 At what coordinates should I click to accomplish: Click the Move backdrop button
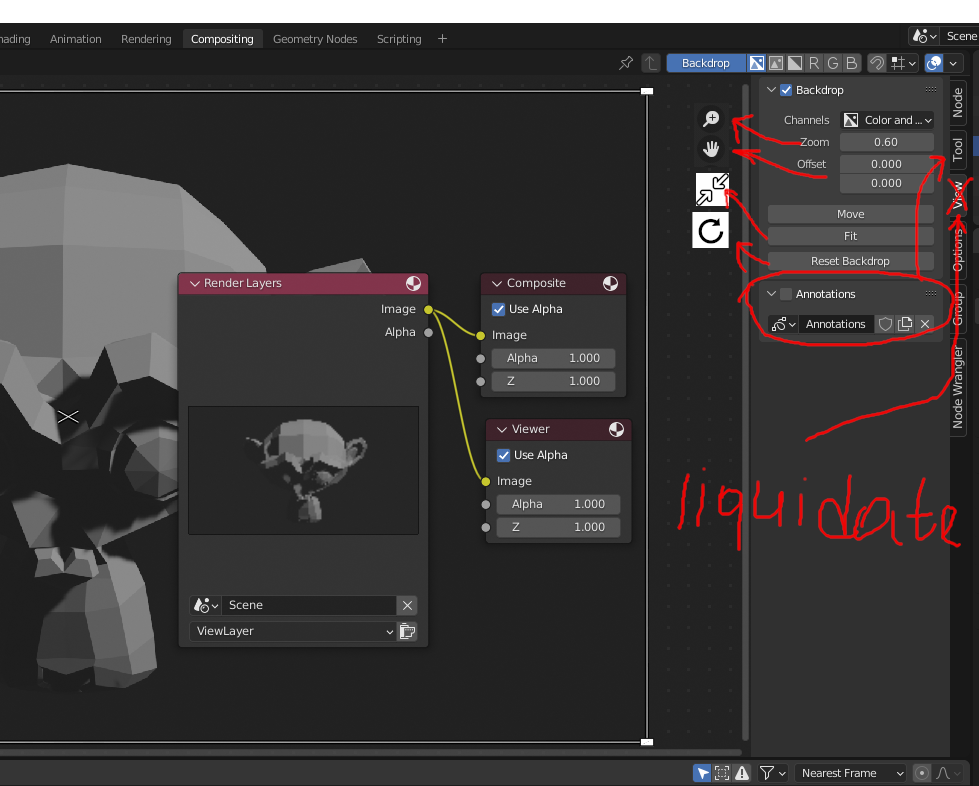[850, 214]
